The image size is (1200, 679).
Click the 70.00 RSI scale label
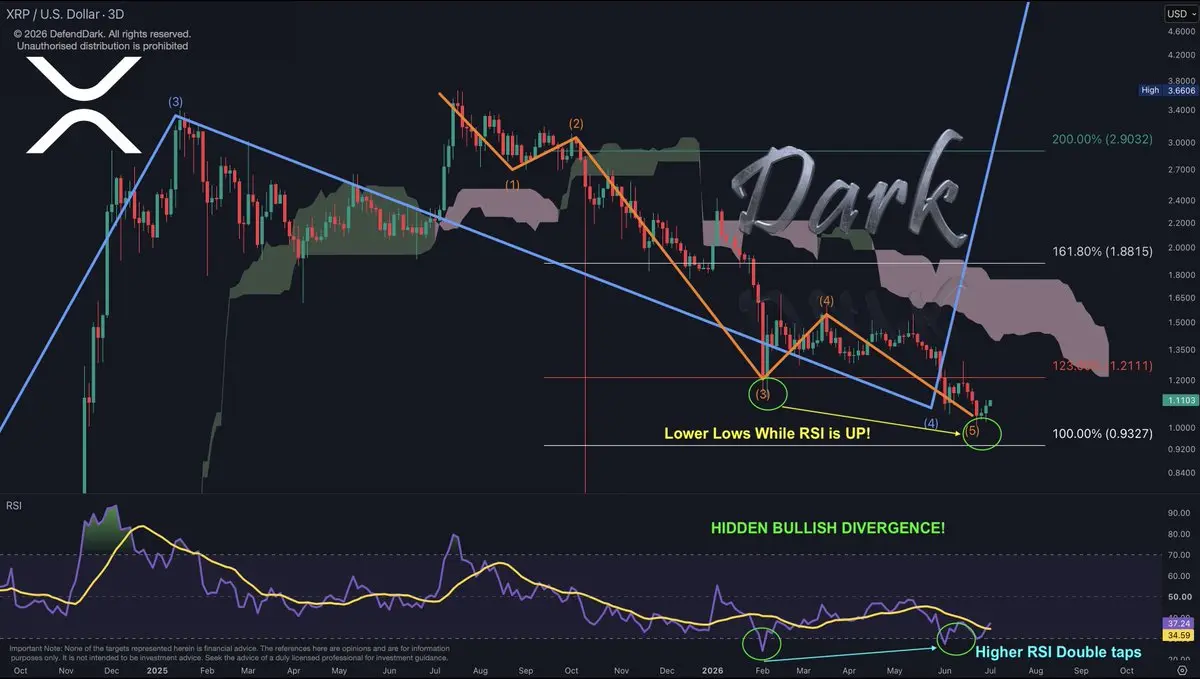[1179, 555]
